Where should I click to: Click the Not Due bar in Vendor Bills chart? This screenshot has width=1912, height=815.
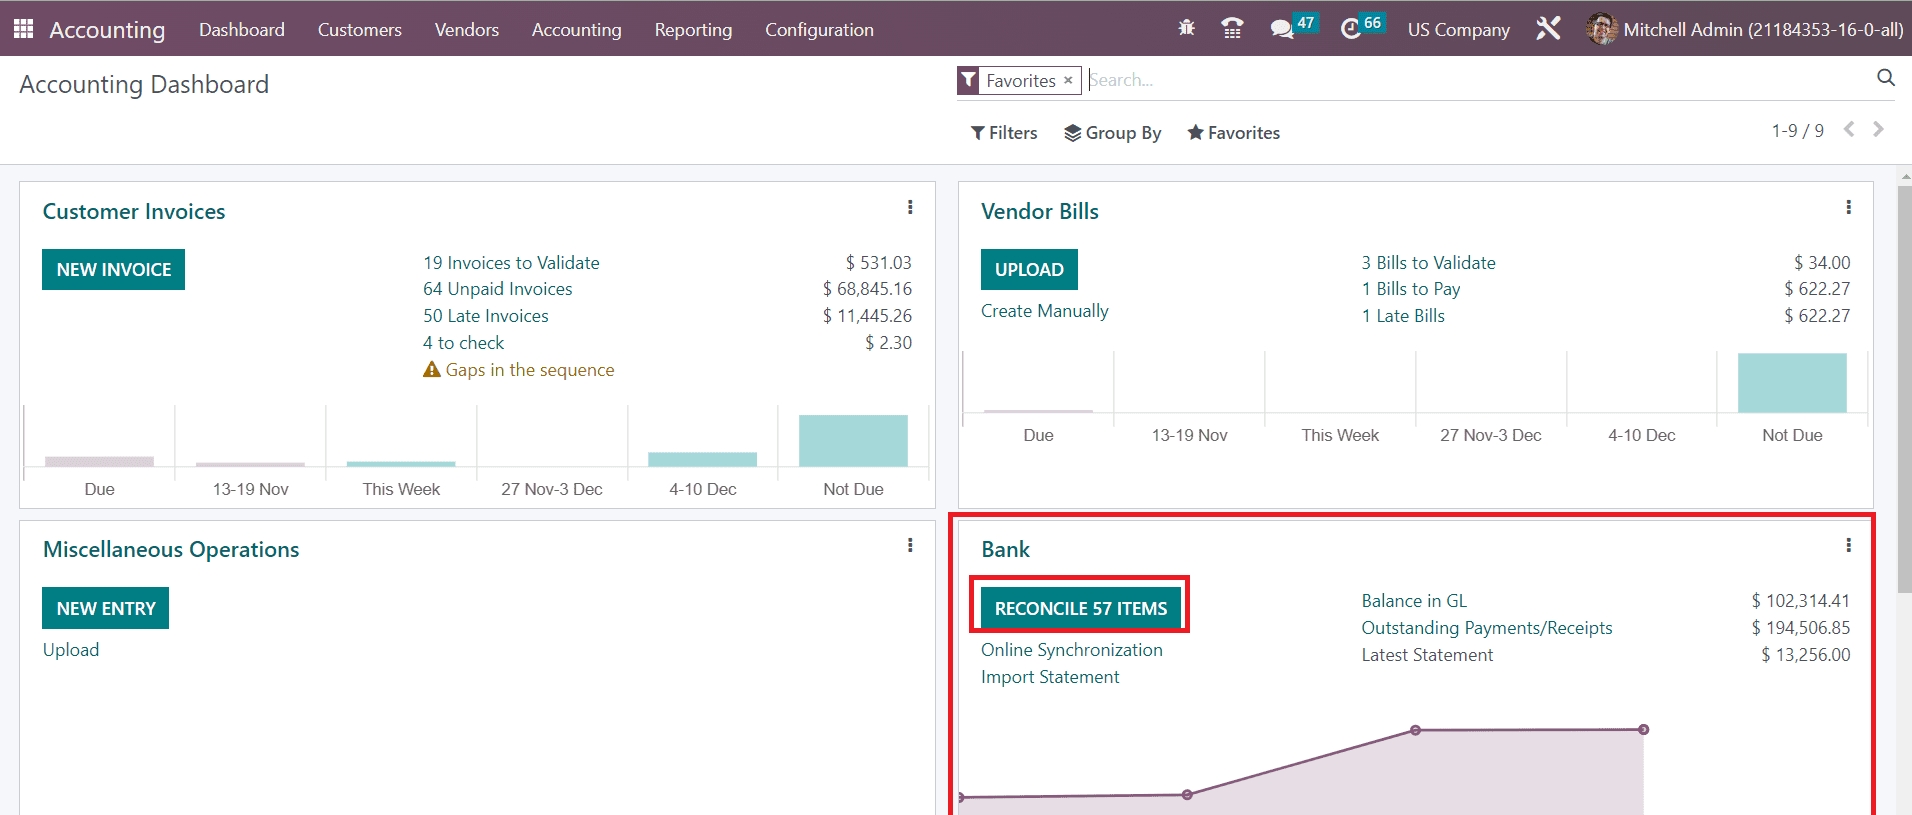click(1792, 383)
